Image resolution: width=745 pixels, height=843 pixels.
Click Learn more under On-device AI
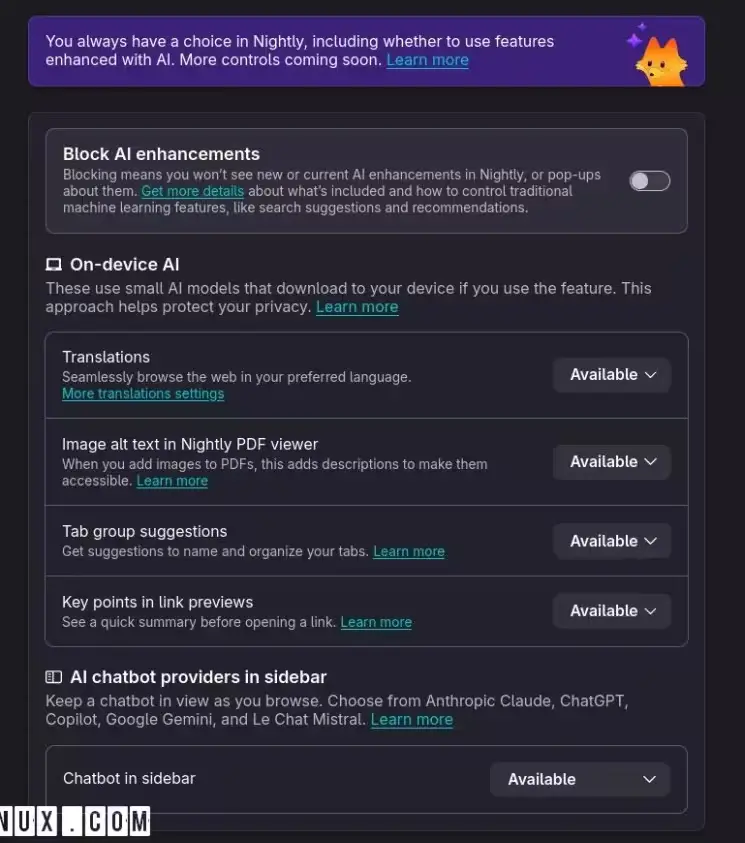coord(357,307)
